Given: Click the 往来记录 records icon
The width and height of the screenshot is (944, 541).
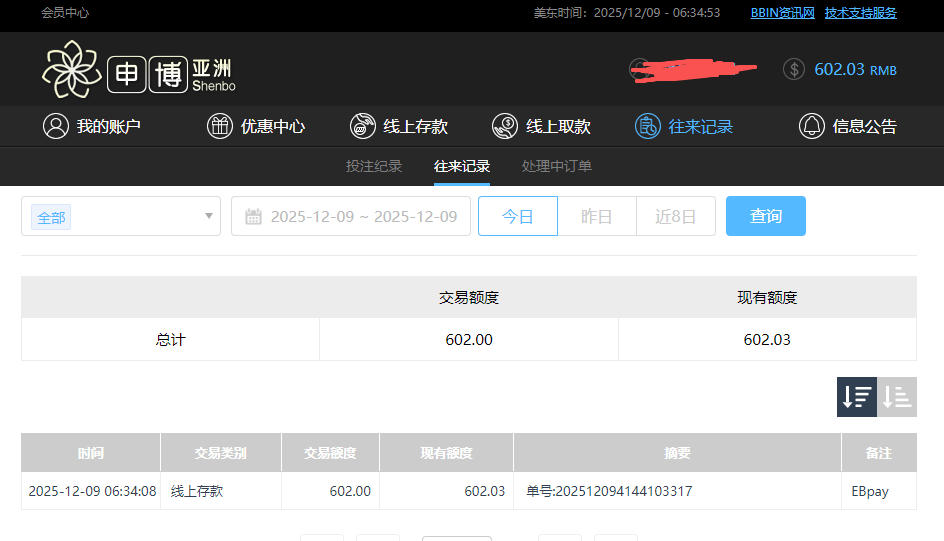Looking at the screenshot, I should tap(648, 126).
